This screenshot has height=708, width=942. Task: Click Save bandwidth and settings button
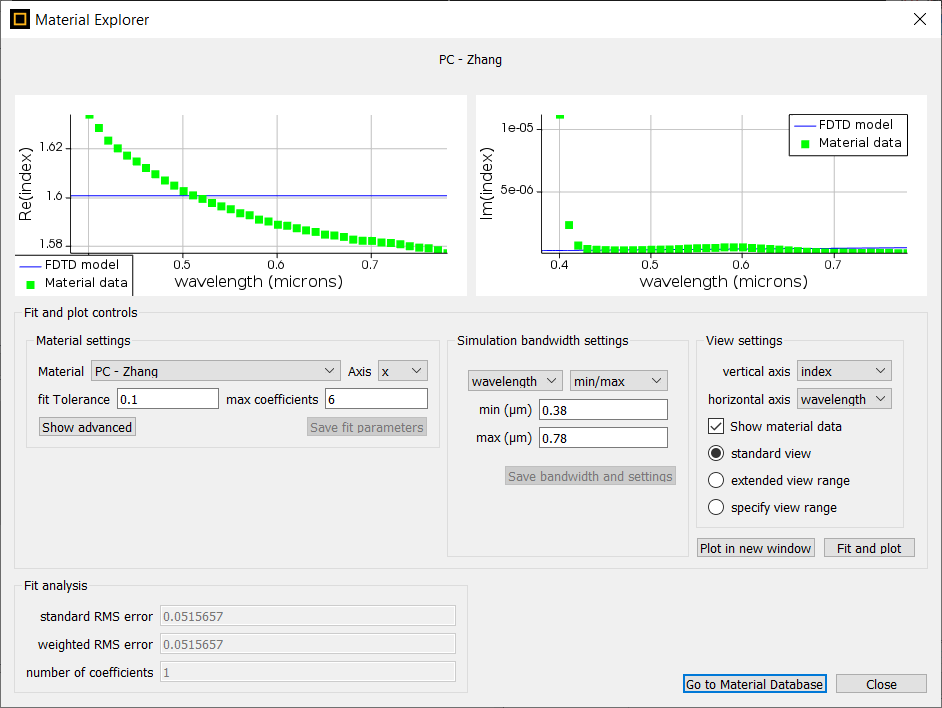[x=590, y=476]
